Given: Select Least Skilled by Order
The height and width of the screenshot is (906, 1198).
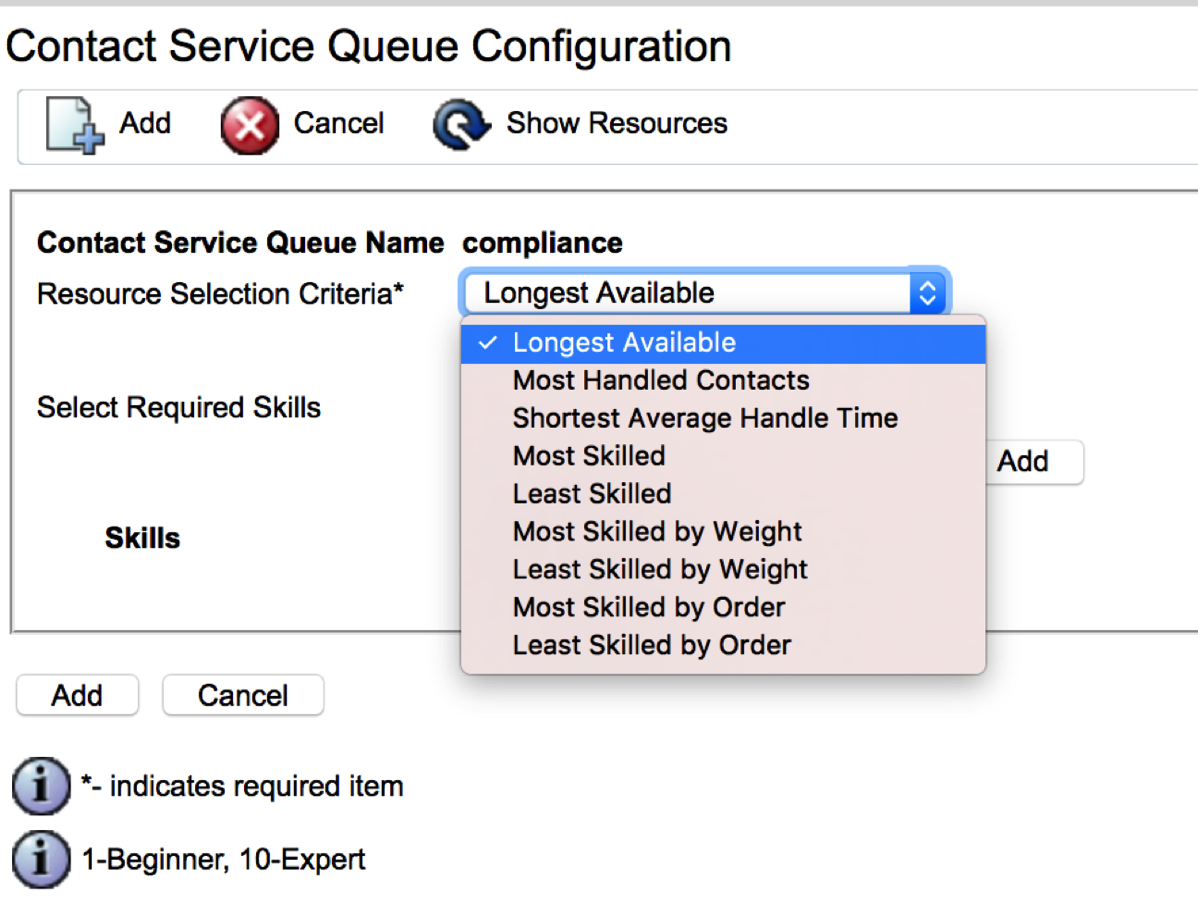Looking at the screenshot, I should pyautogui.click(x=652, y=646).
